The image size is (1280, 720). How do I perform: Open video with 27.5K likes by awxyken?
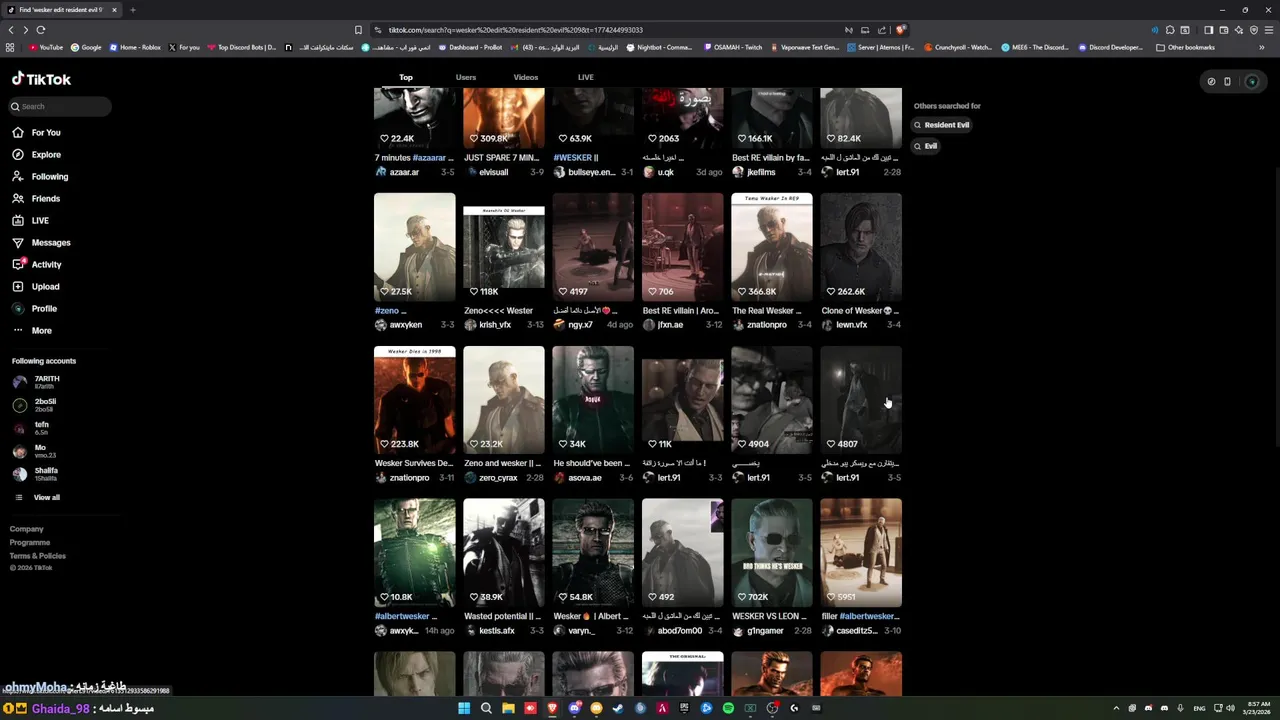414,247
